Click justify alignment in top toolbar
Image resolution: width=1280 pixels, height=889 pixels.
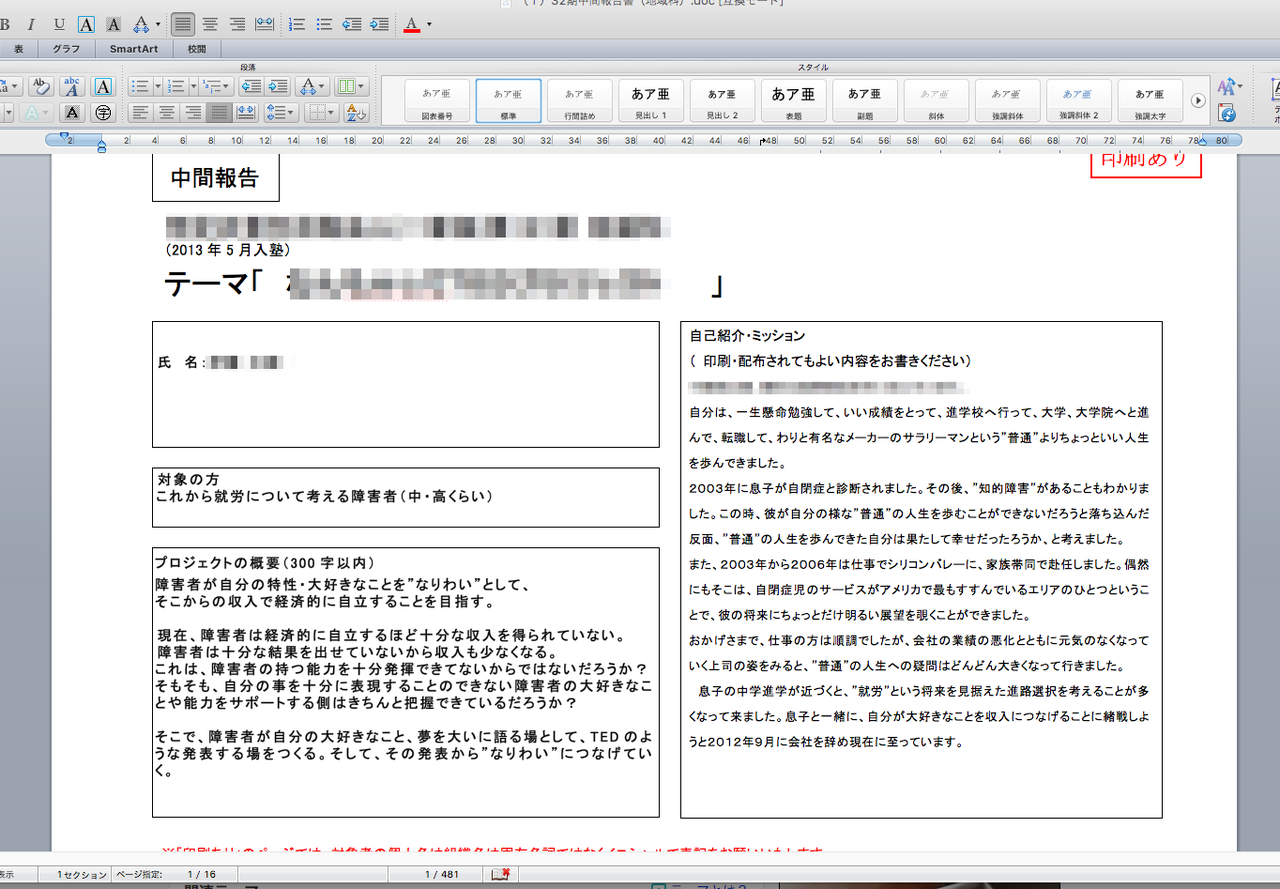point(182,24)
